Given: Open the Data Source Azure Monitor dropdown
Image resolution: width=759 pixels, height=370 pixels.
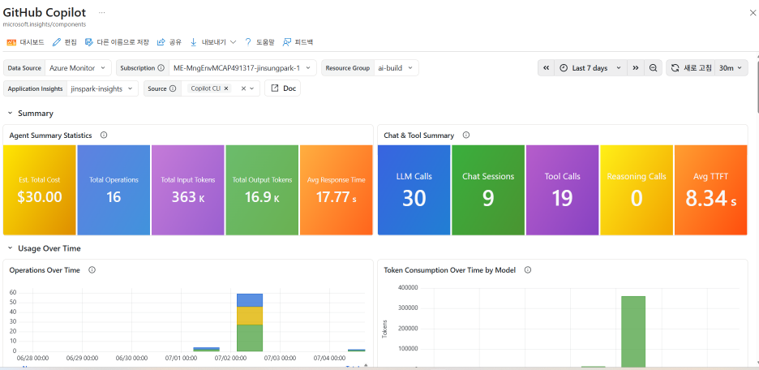Looking at the screenshot, I should pyautogui.click(x=77, y=68).
